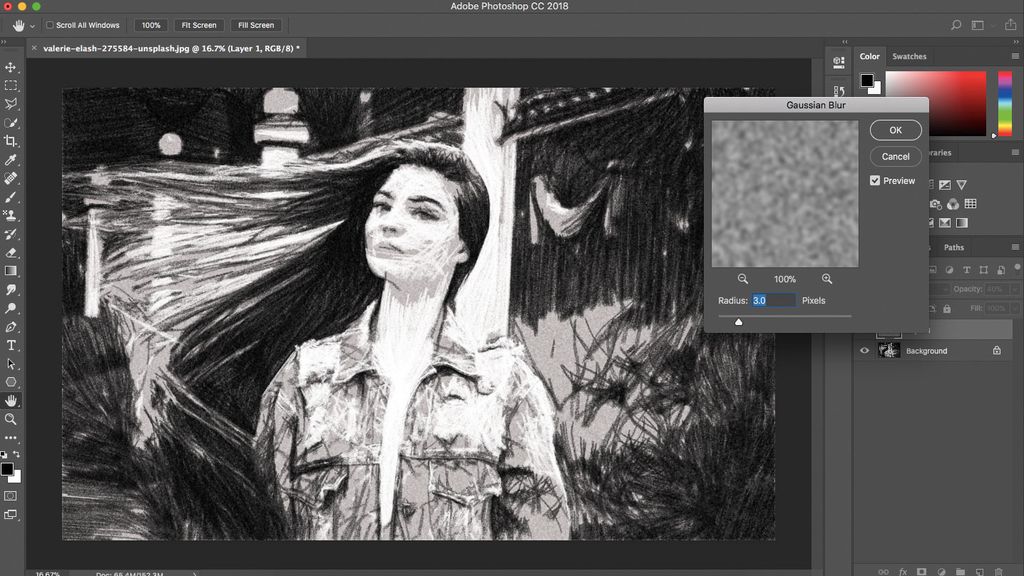This screenshot has width=1024, height=576.
Task: Click the Radius value input field
Action: [777, 300]
